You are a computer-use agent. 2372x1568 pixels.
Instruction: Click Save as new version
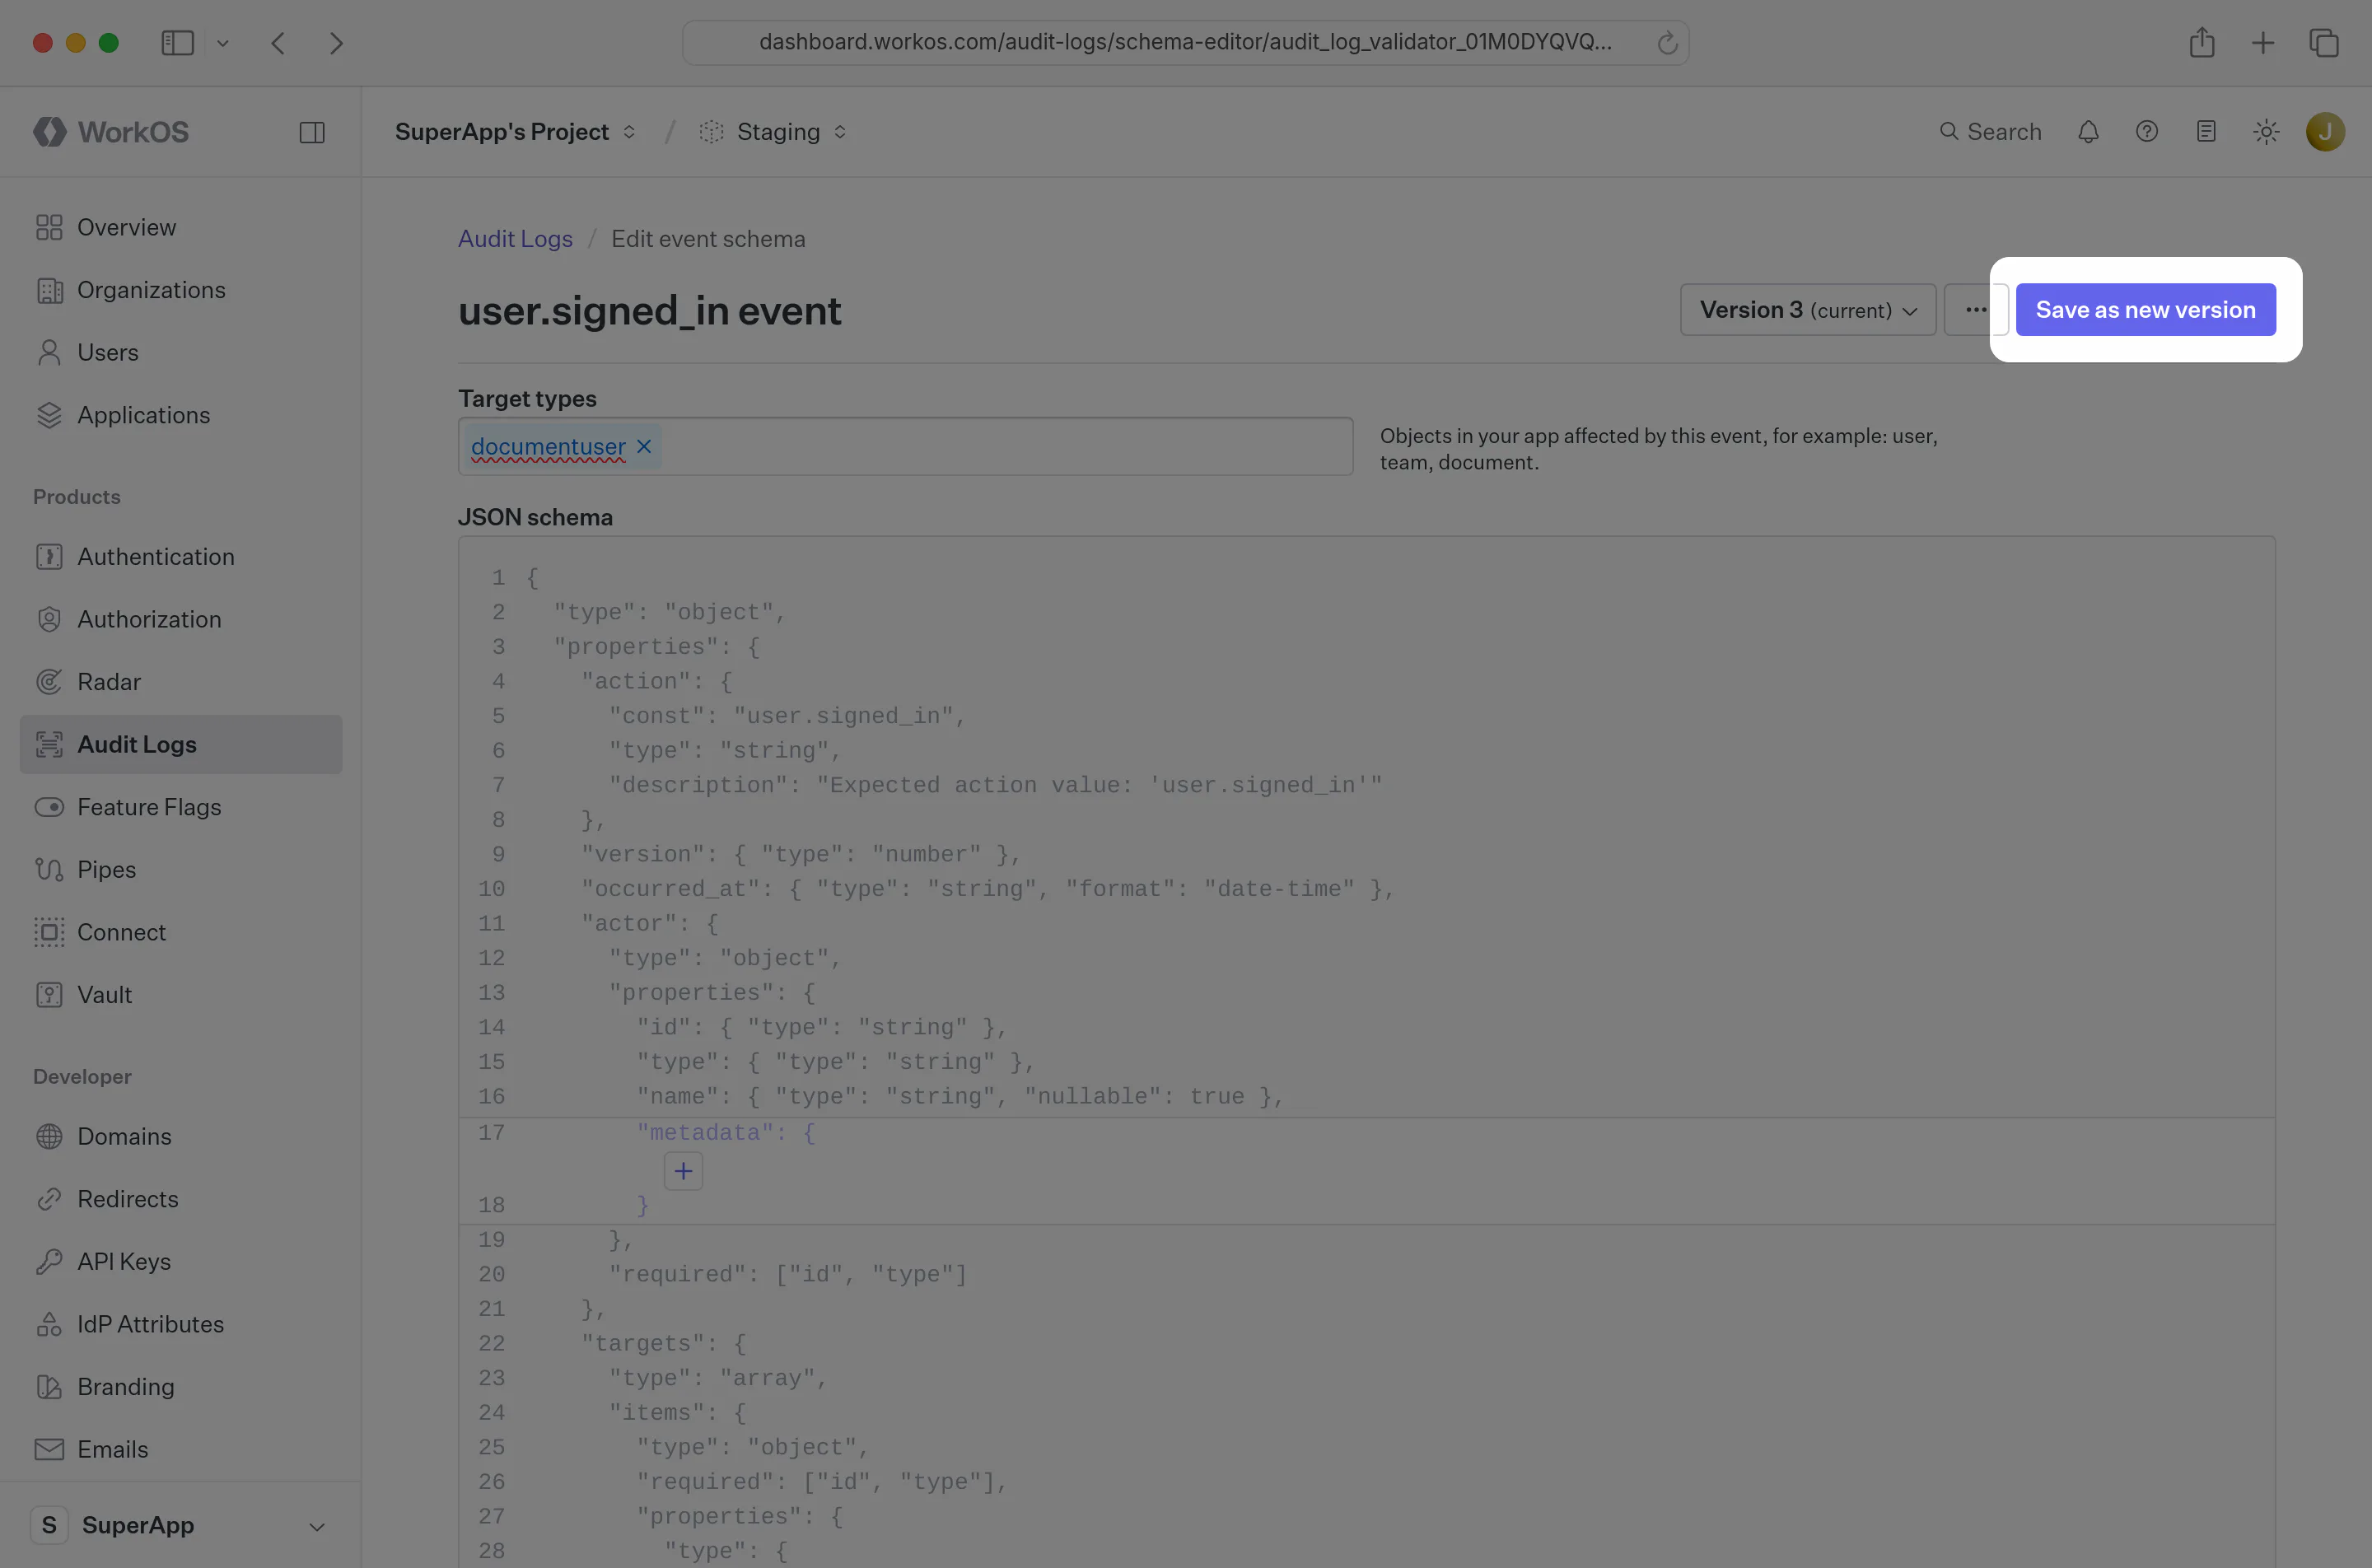point(2145,310)
